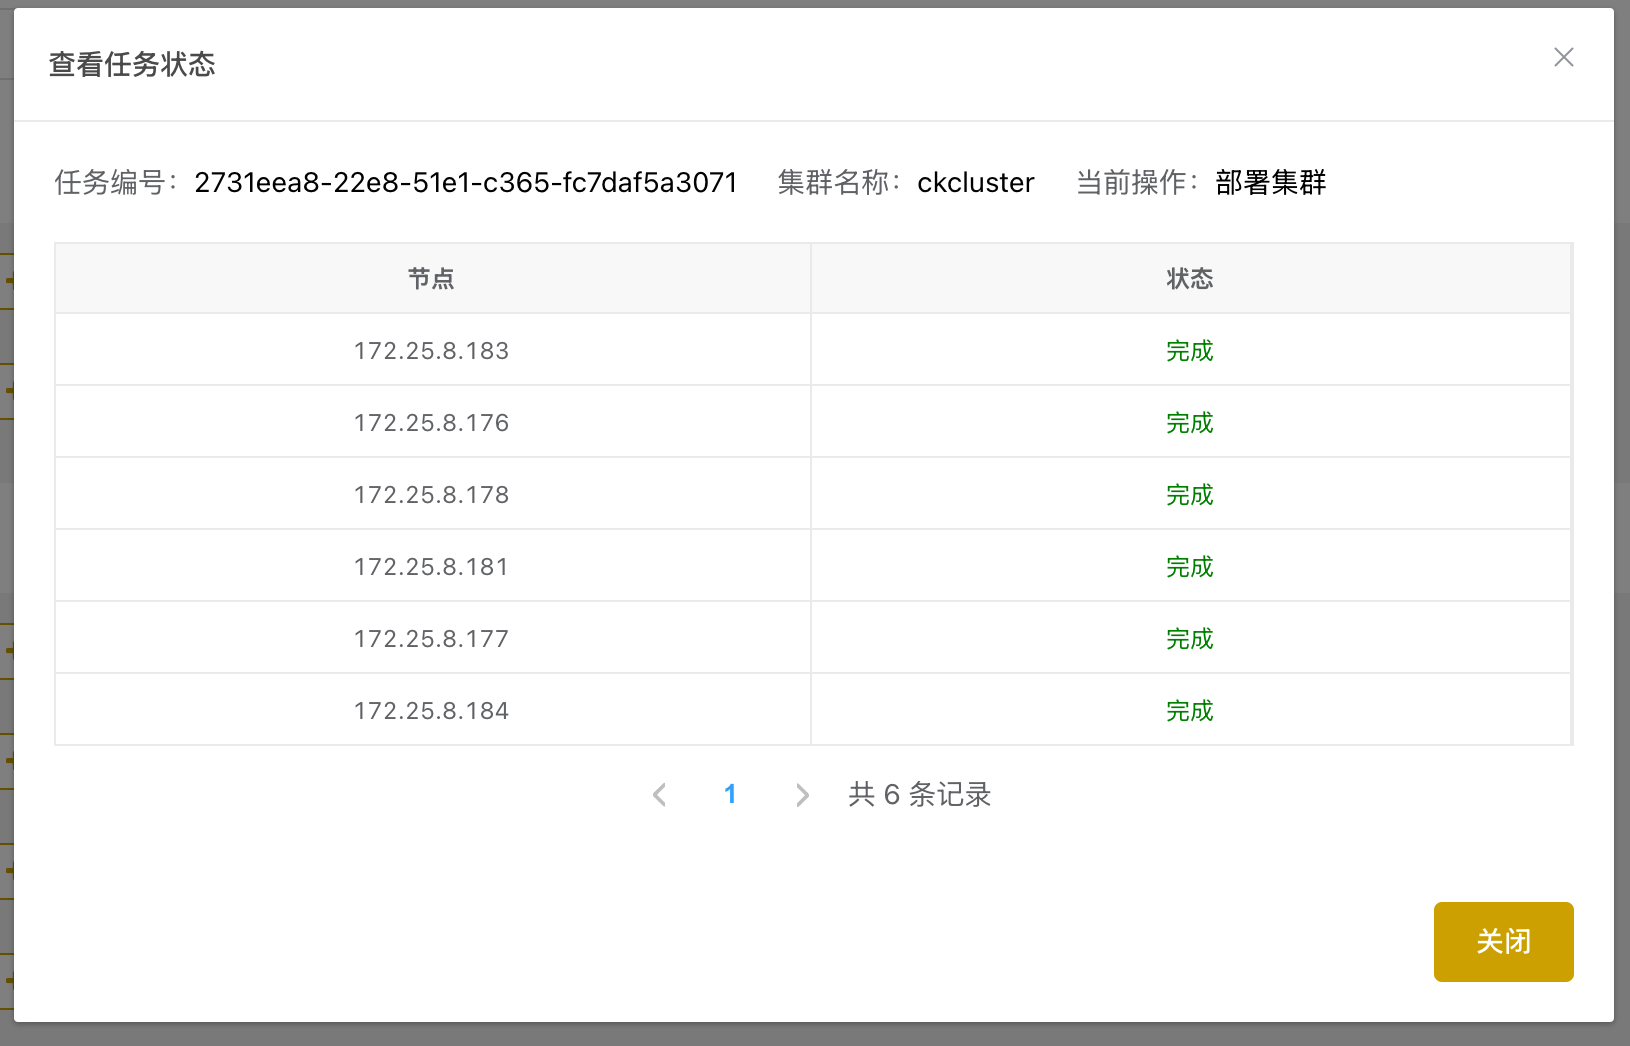Click the 节点 column header
Screen dimensions: 1630x1046
[431, 279]
